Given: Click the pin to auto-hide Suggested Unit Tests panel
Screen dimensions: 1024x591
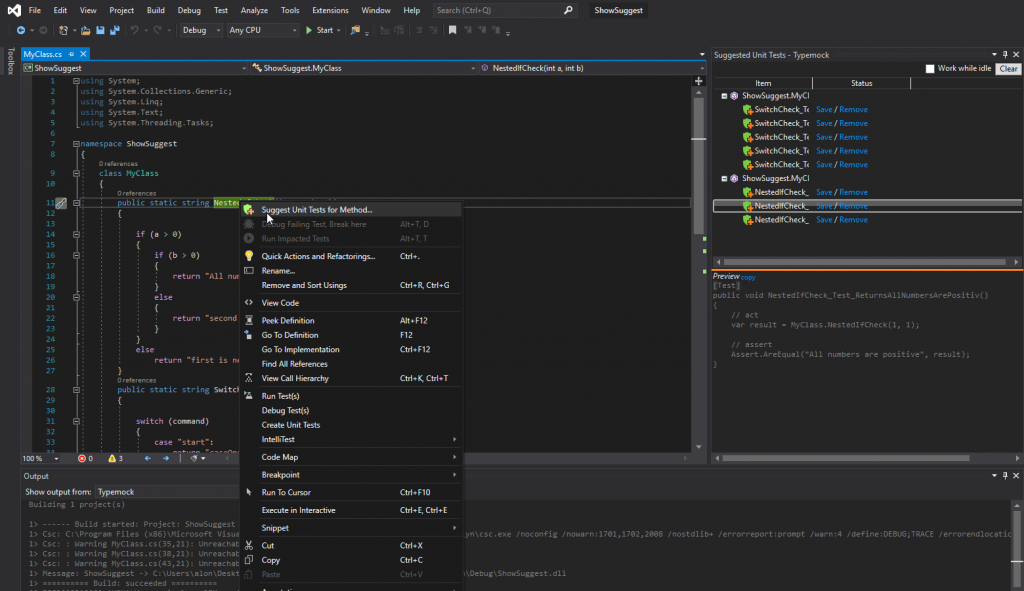Looking at the screenshot, I should 1006,55.
